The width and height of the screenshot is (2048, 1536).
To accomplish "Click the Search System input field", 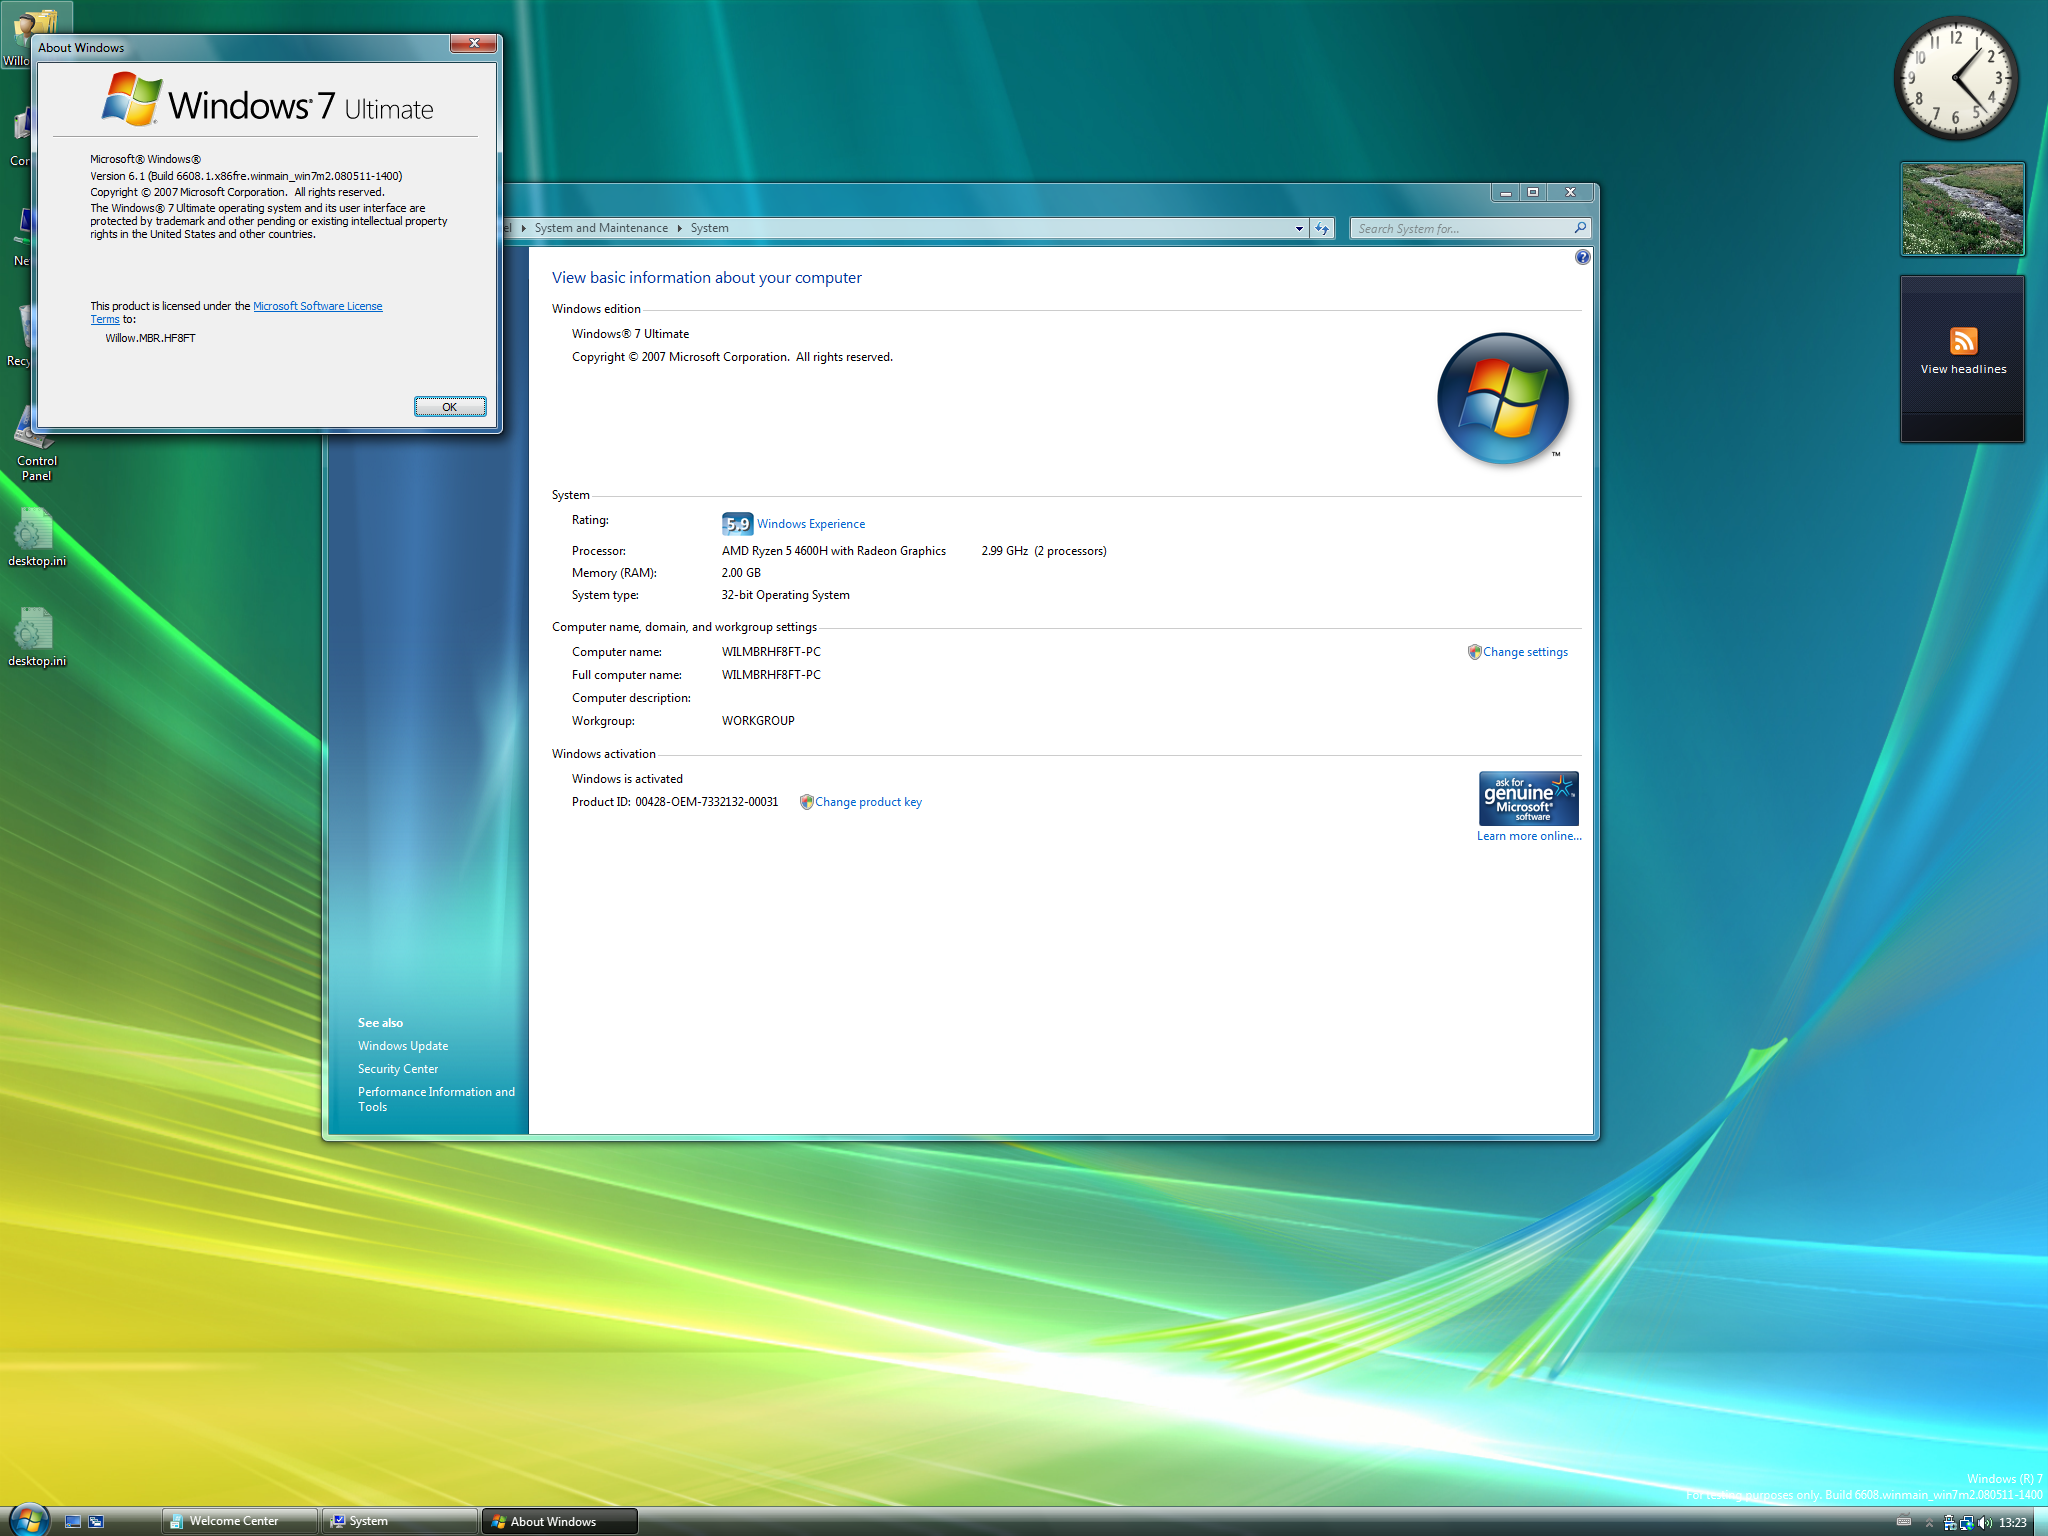I will point(1461,228).
